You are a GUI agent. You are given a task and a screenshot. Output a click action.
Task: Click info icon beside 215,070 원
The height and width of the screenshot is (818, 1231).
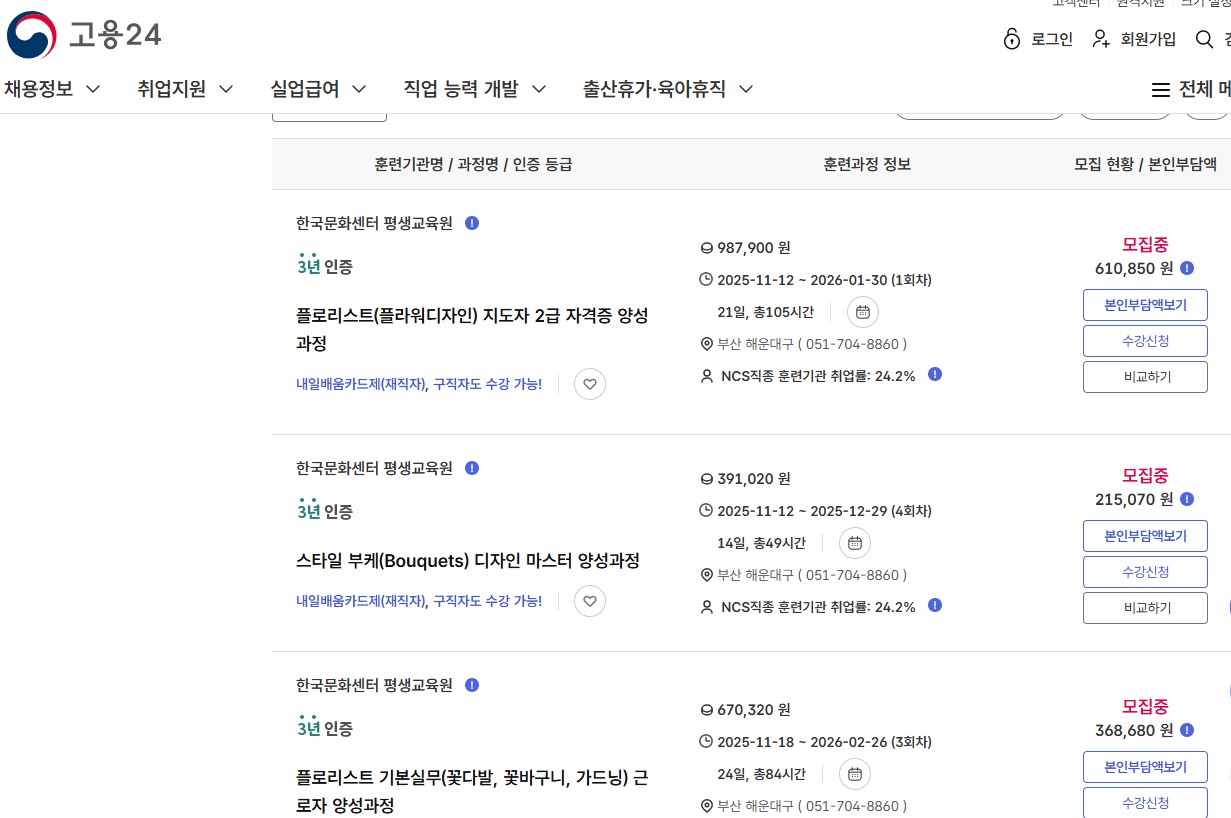click(x=1187, y=499)
